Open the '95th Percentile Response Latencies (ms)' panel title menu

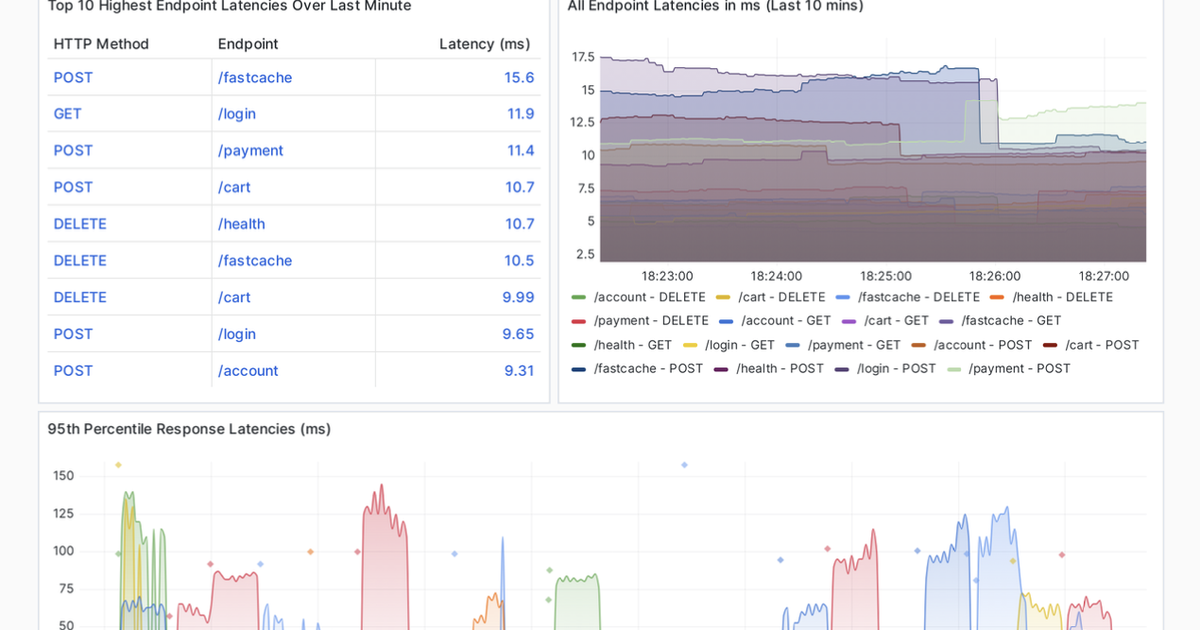tap(189, 429)
